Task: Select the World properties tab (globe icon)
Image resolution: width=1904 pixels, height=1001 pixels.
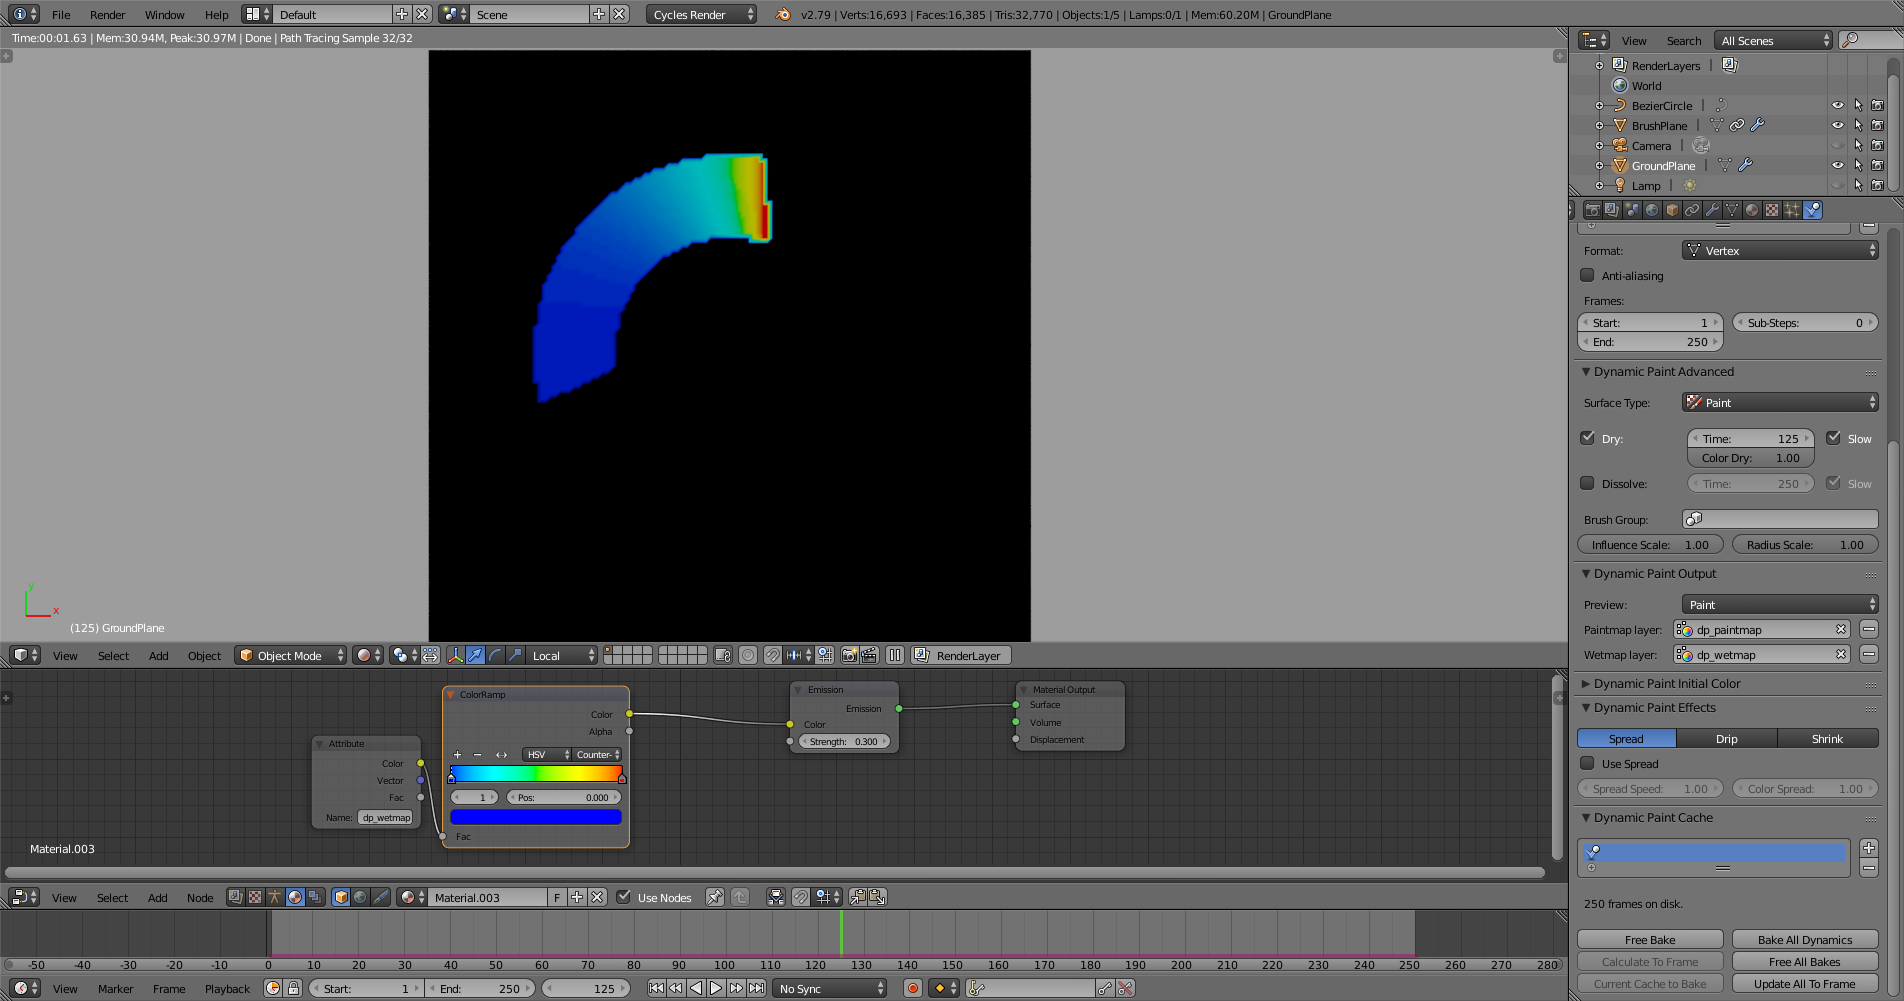Action: [1651, 210]
